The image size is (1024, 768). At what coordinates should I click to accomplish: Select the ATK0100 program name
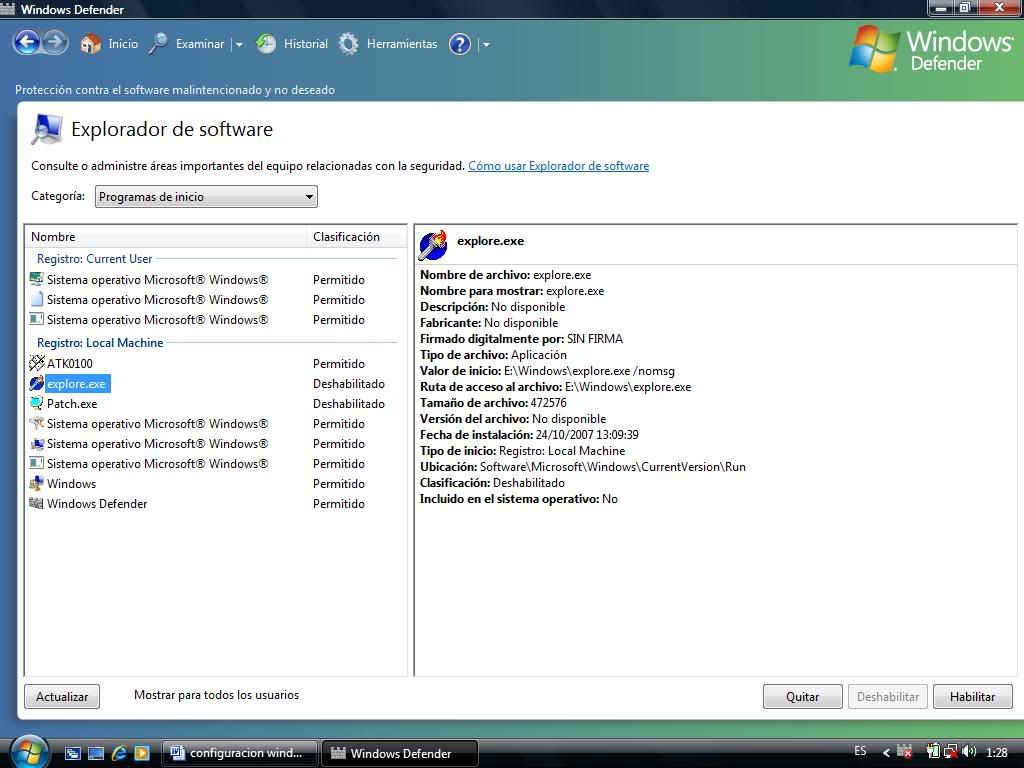(x=70, y=364)
